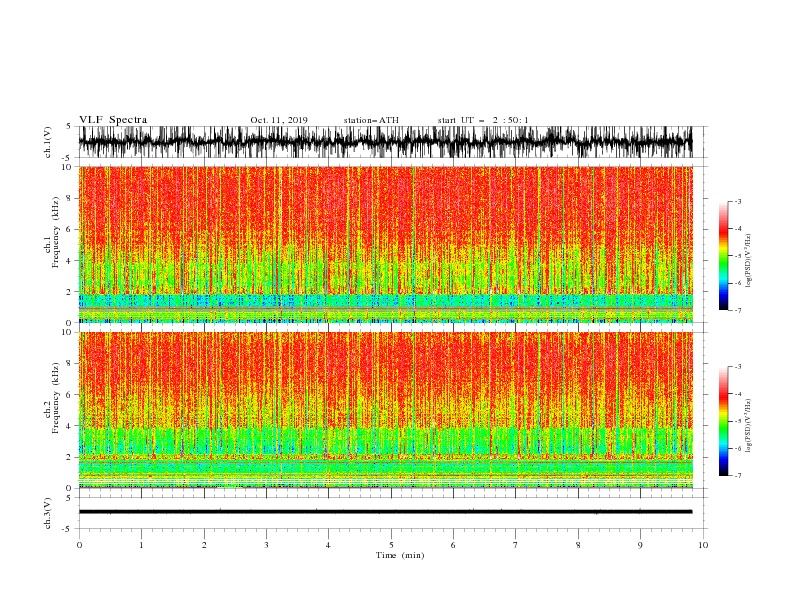Click the "6" kHz tick of ch.2 spectrogram

coord(70,395)
